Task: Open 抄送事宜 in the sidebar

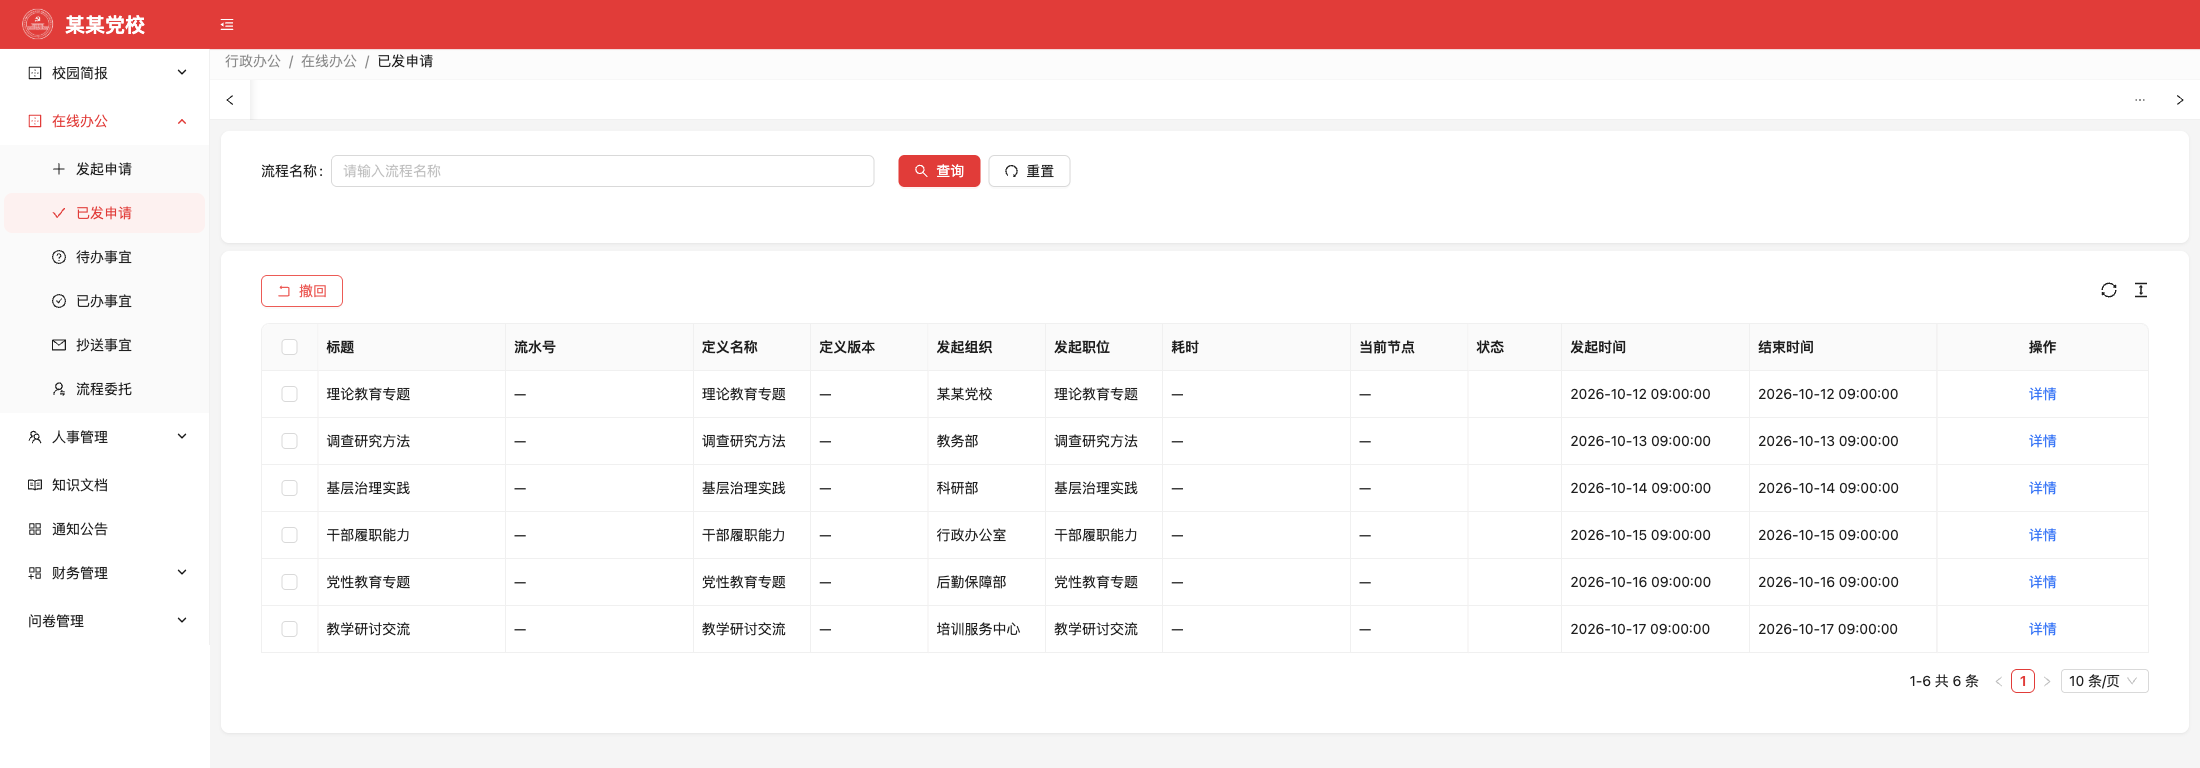Action: (105, 345)
